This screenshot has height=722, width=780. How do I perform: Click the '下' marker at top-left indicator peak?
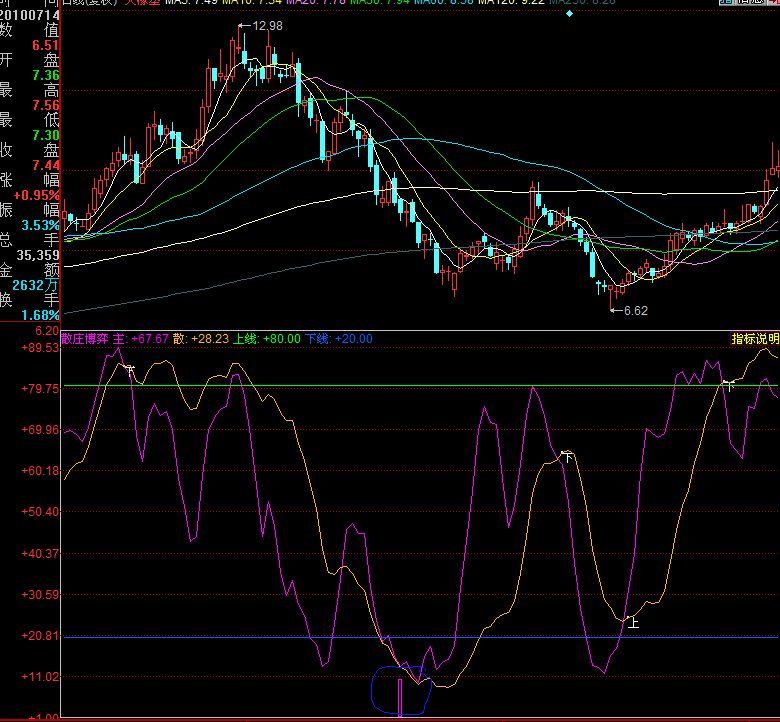pos(128,368)
